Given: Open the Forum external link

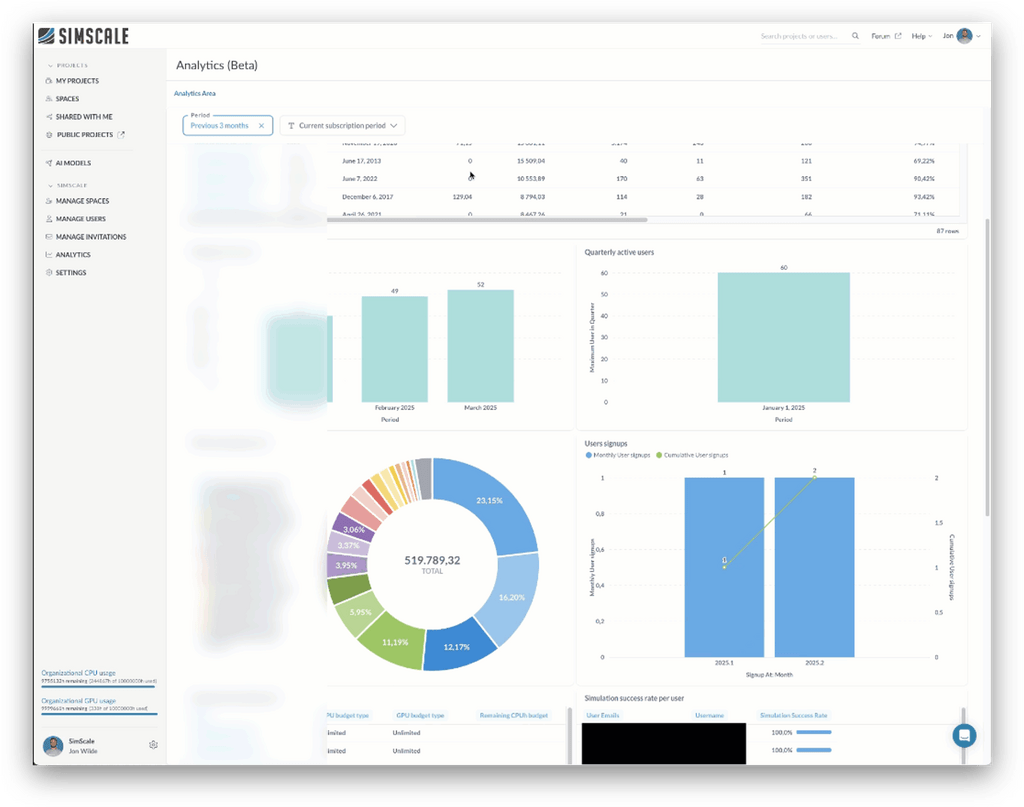Looking at the screenshot, I should pos(885,35).
